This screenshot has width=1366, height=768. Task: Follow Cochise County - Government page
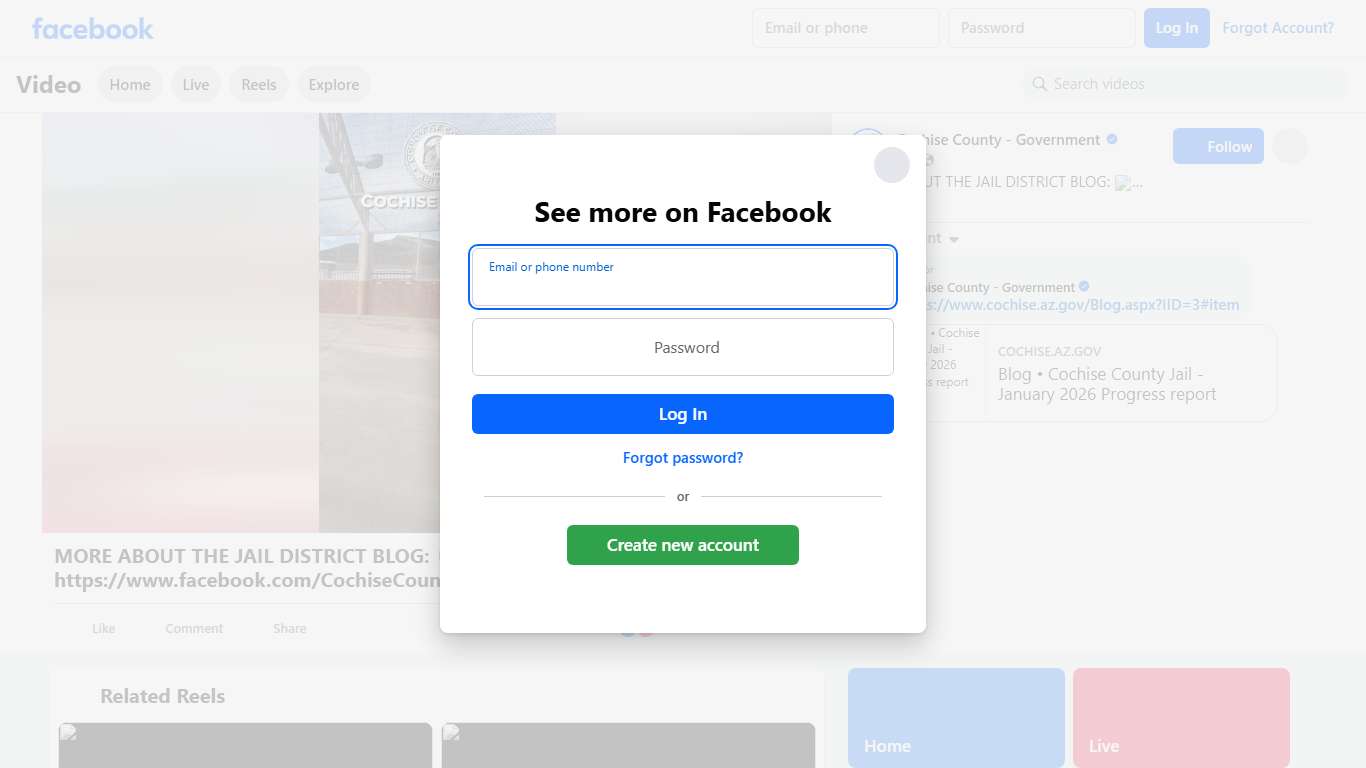tap(1218, 146)
